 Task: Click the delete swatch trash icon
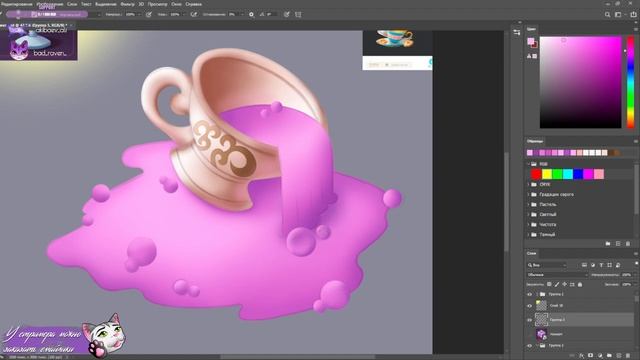628,244
